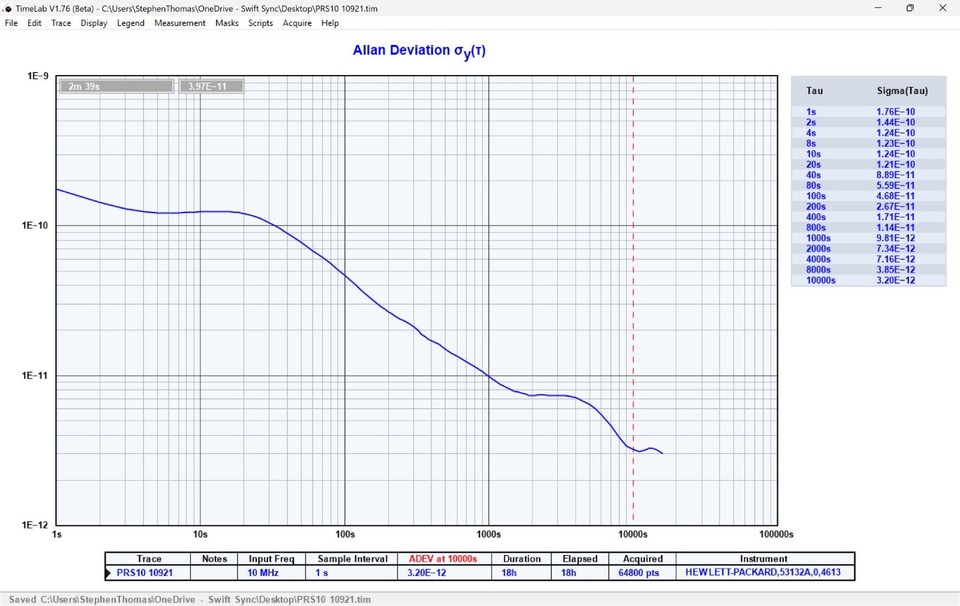This screenshot has width=960, height=606.
Task: Open the Acquire menu
Action: coord(296,22)
